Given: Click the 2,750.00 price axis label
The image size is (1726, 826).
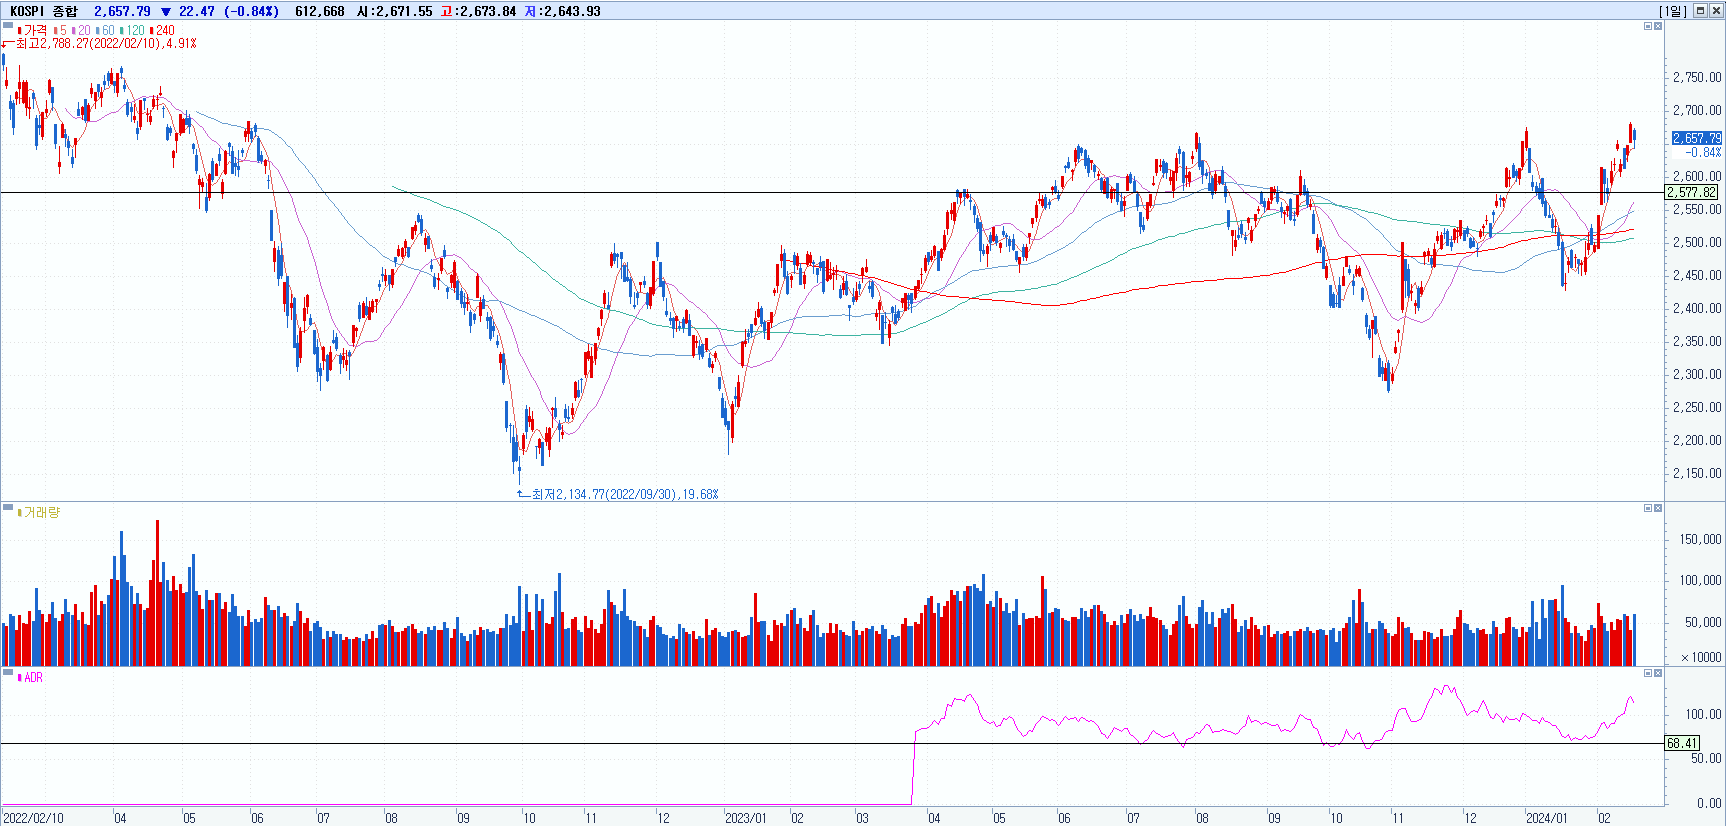Looking at the screenshot, I should coord(1697,77).
